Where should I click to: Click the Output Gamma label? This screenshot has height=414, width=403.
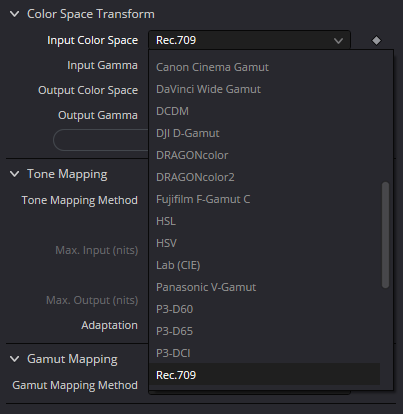pyautogui.click(x=98, y=115)
